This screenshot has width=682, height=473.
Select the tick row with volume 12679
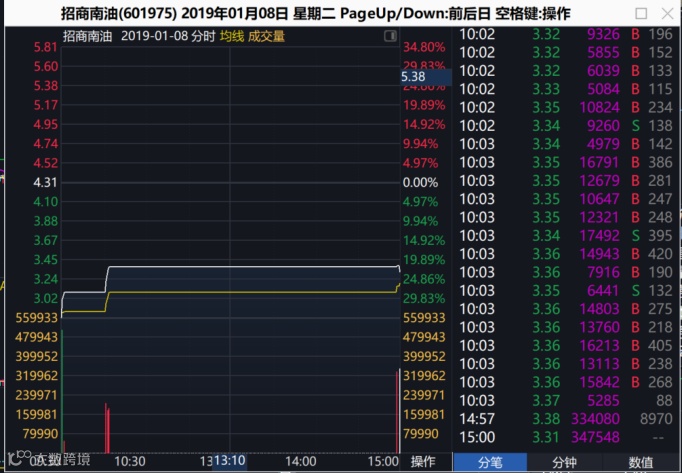(566, 181)
